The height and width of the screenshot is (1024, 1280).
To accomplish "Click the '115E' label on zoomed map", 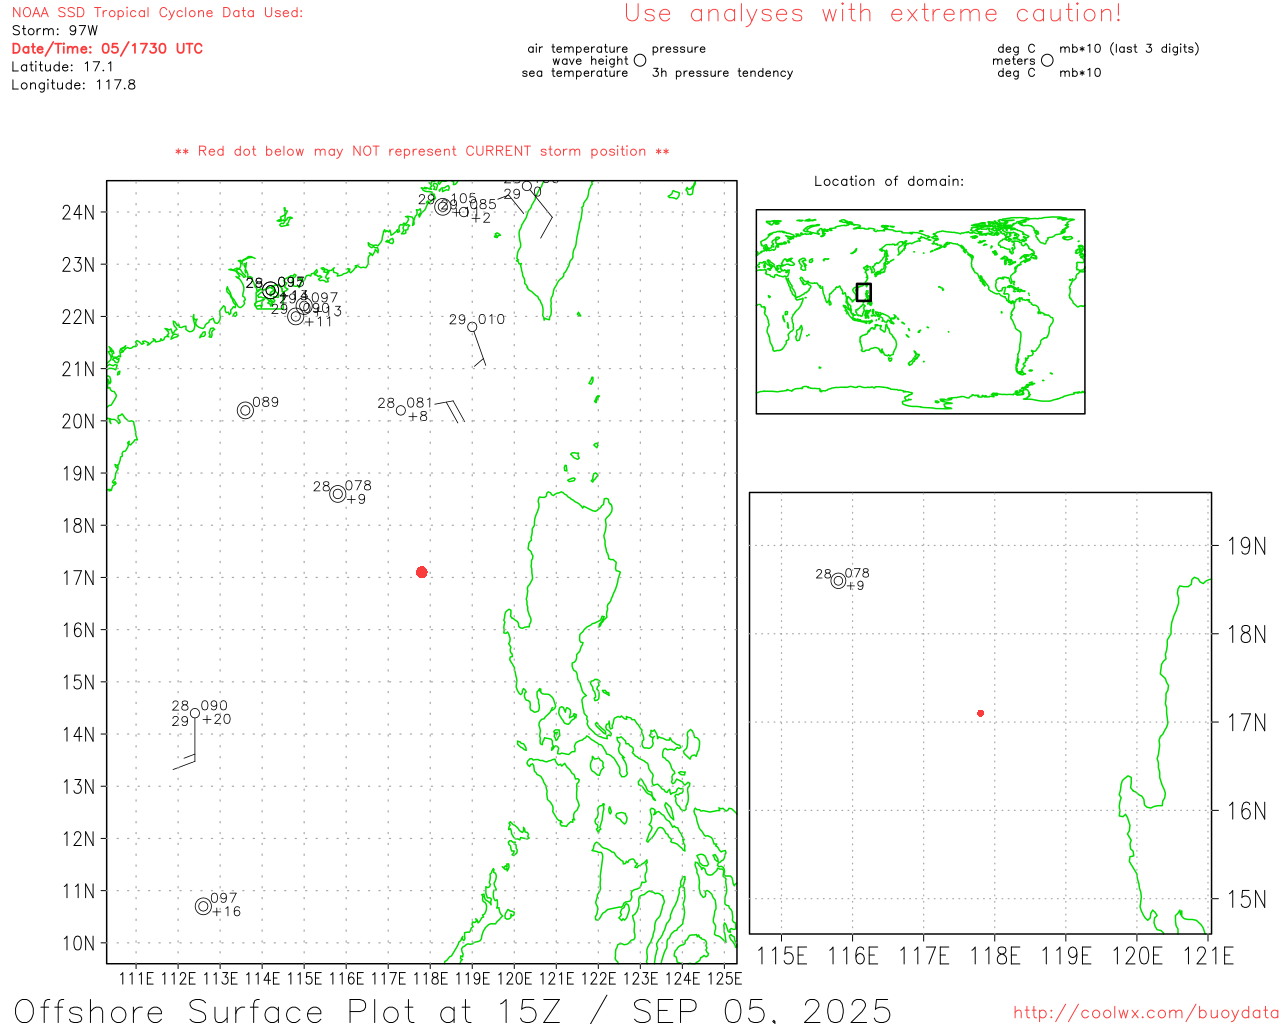I will click(x=782, y=956).
